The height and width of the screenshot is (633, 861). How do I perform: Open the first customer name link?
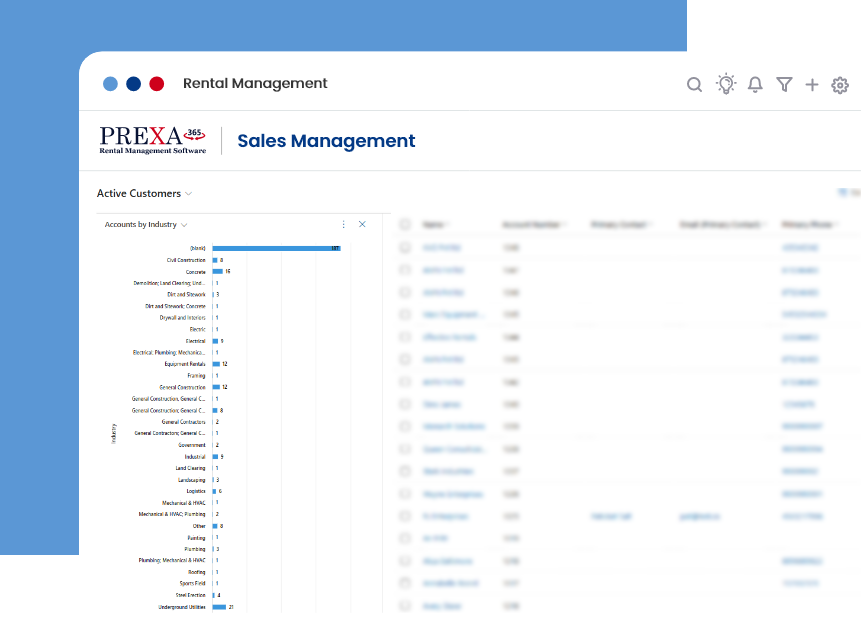[x=442, y=247]
